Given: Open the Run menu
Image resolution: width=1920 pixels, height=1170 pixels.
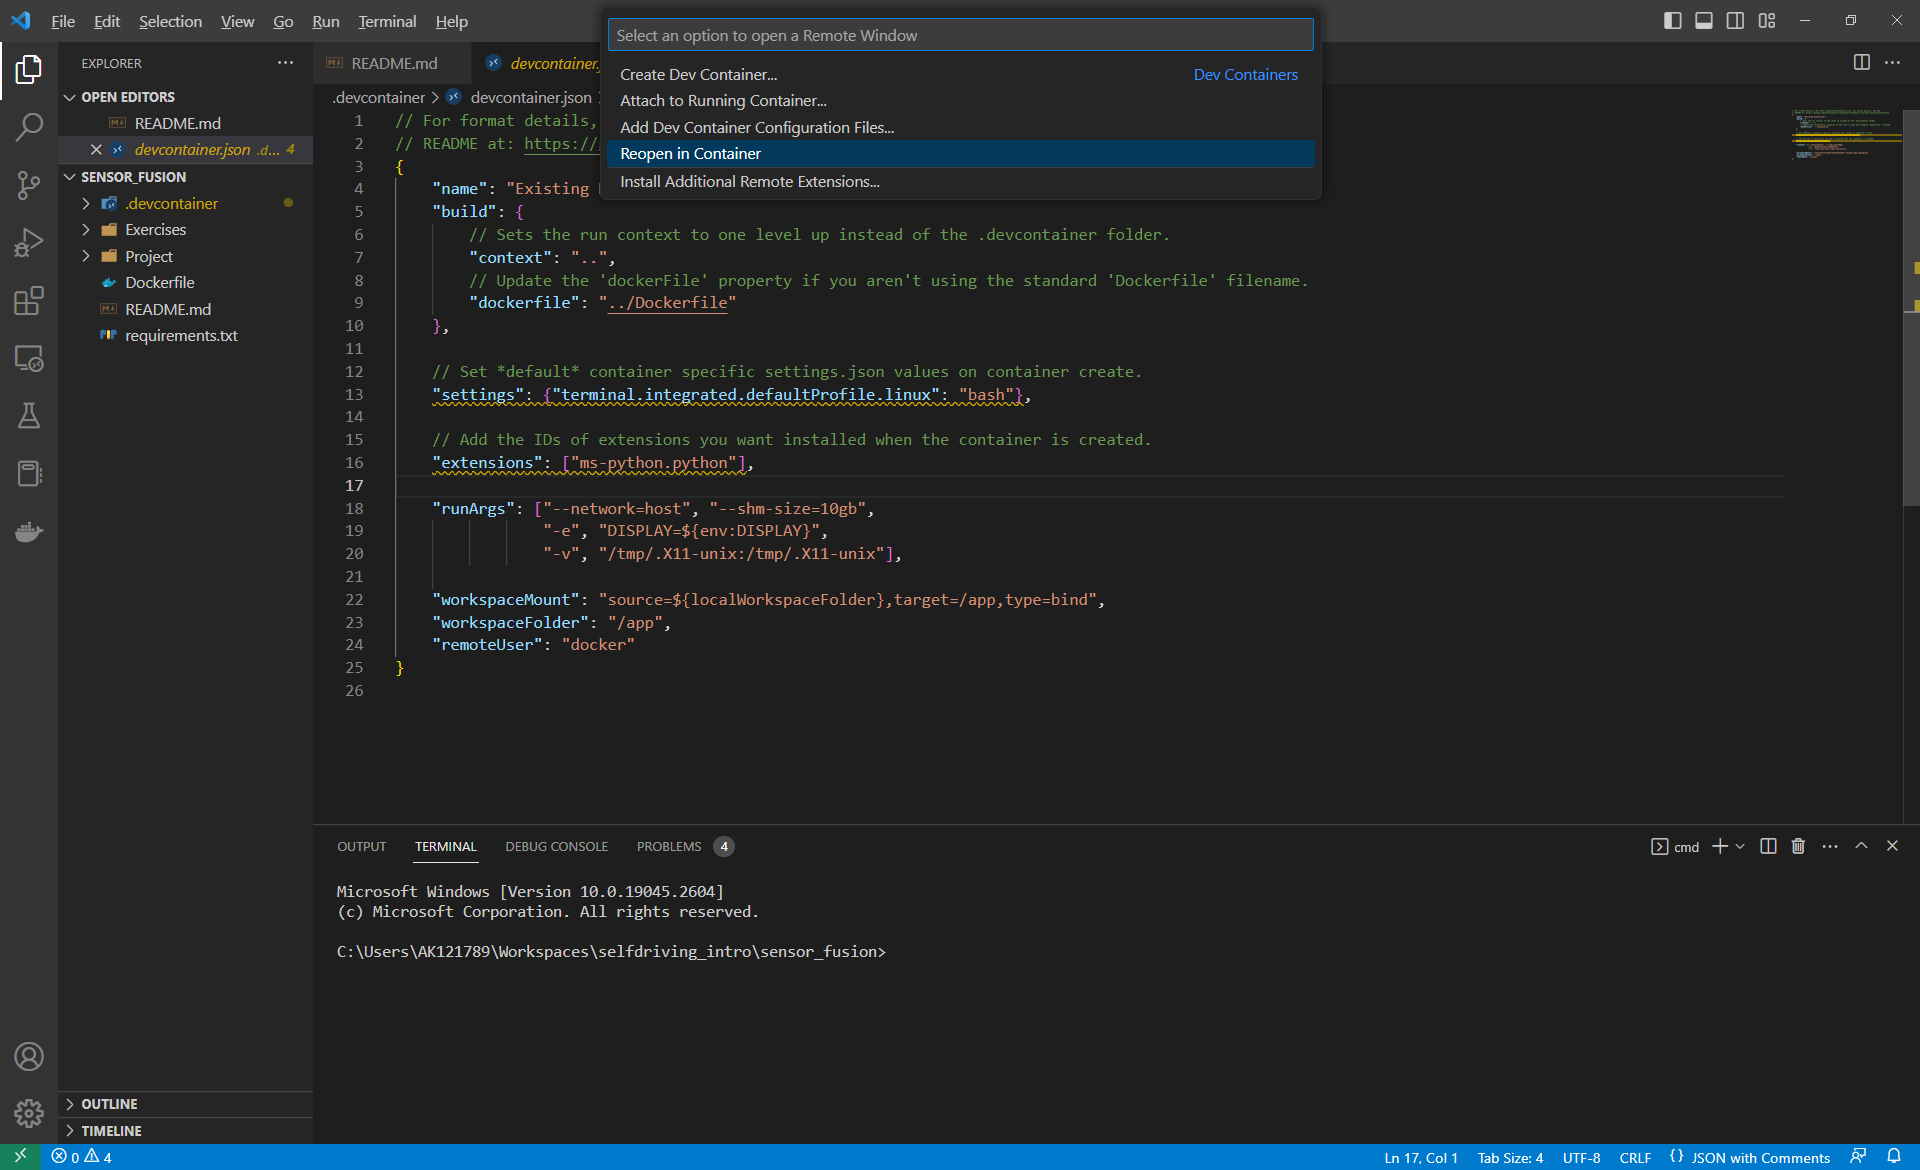Looking at the screenshot, I should pyautogui.click(x=325, y=21).
